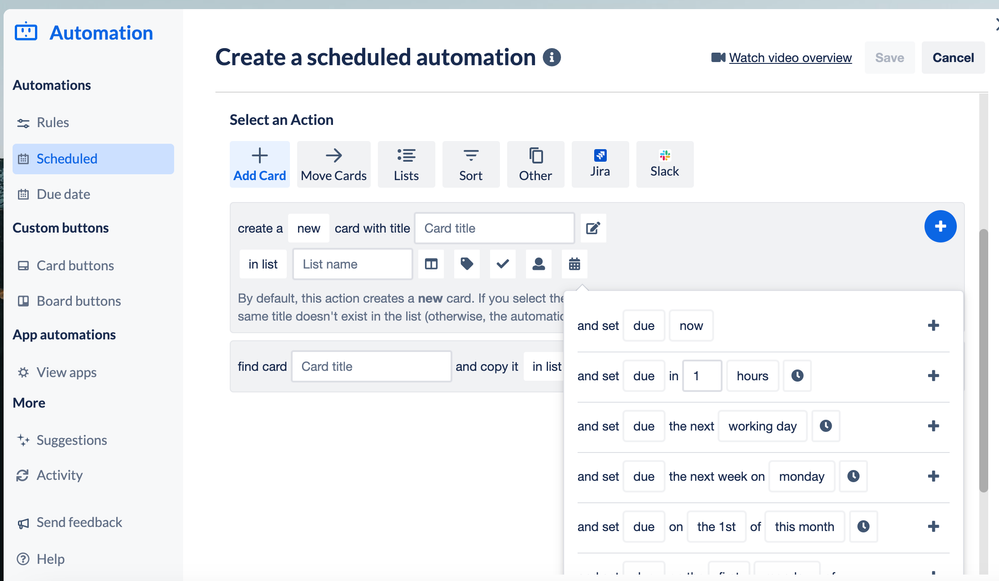Click the clock icon in working day row

[826, 426]
